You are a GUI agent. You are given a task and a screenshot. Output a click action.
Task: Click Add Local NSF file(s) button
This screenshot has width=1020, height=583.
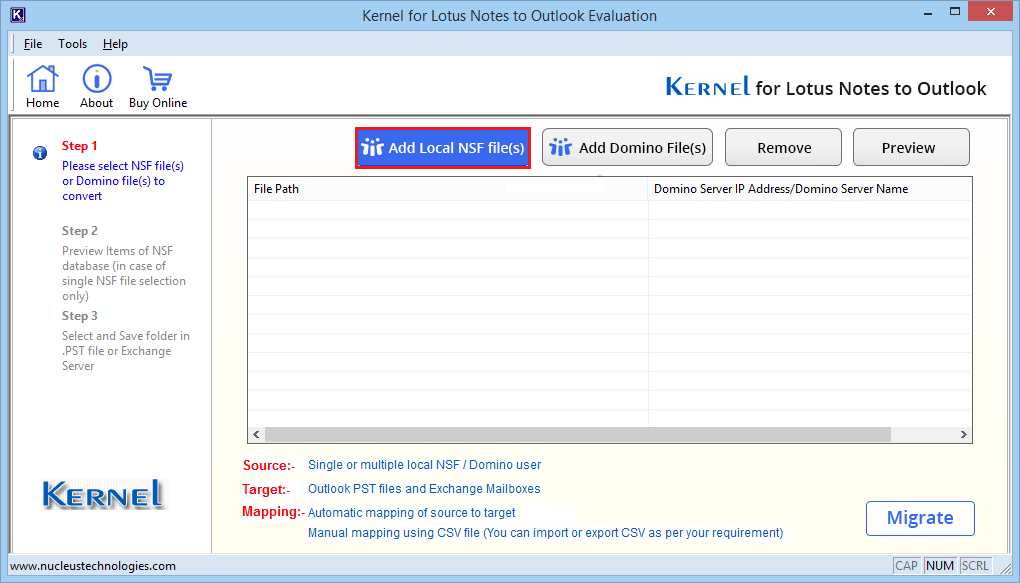point(443,148)
